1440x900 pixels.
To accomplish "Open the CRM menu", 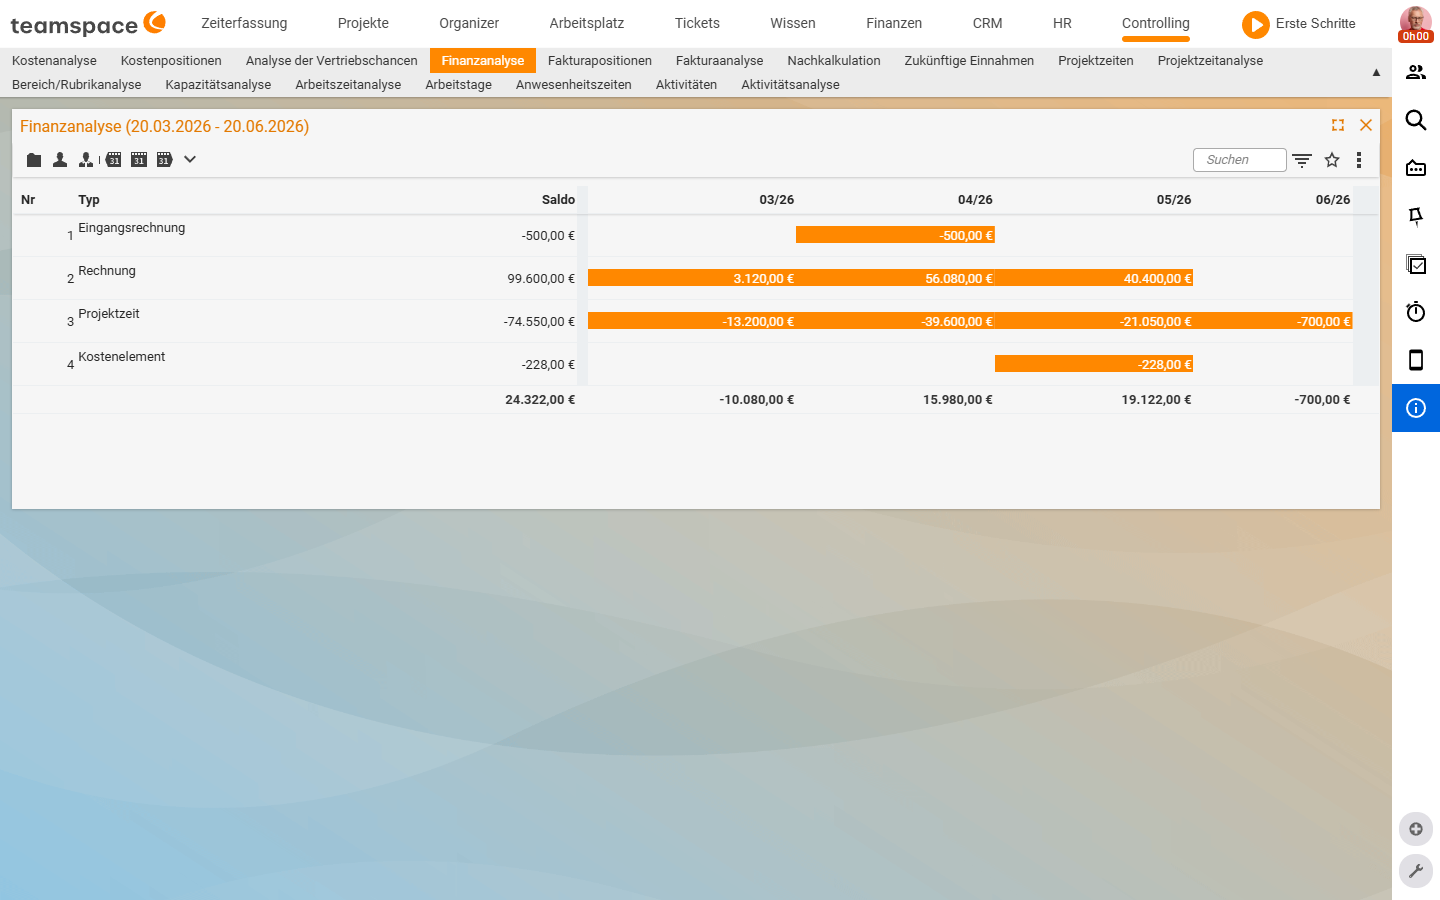I will coord(988,23).
